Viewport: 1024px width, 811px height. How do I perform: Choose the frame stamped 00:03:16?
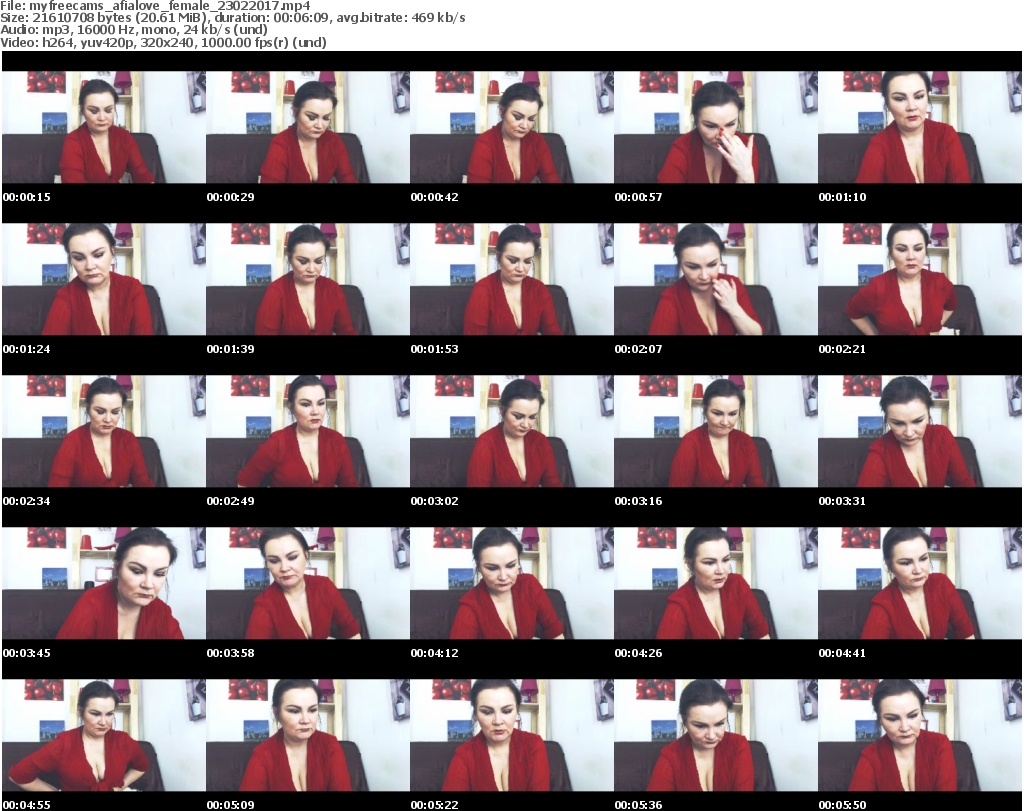coord(716,432)
